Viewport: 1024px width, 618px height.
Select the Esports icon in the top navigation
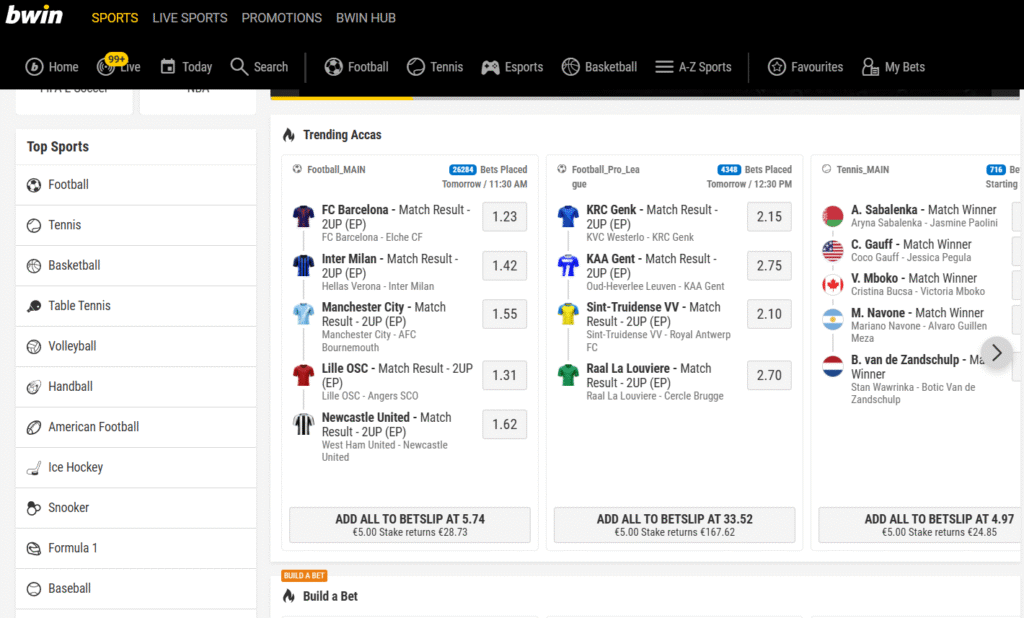point(489,67)
